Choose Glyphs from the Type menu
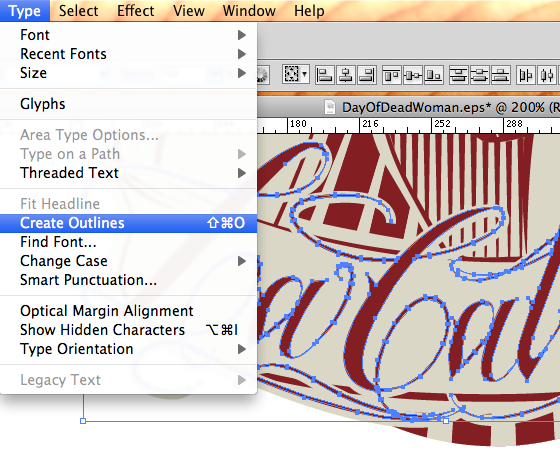 (x=129, y=104)
